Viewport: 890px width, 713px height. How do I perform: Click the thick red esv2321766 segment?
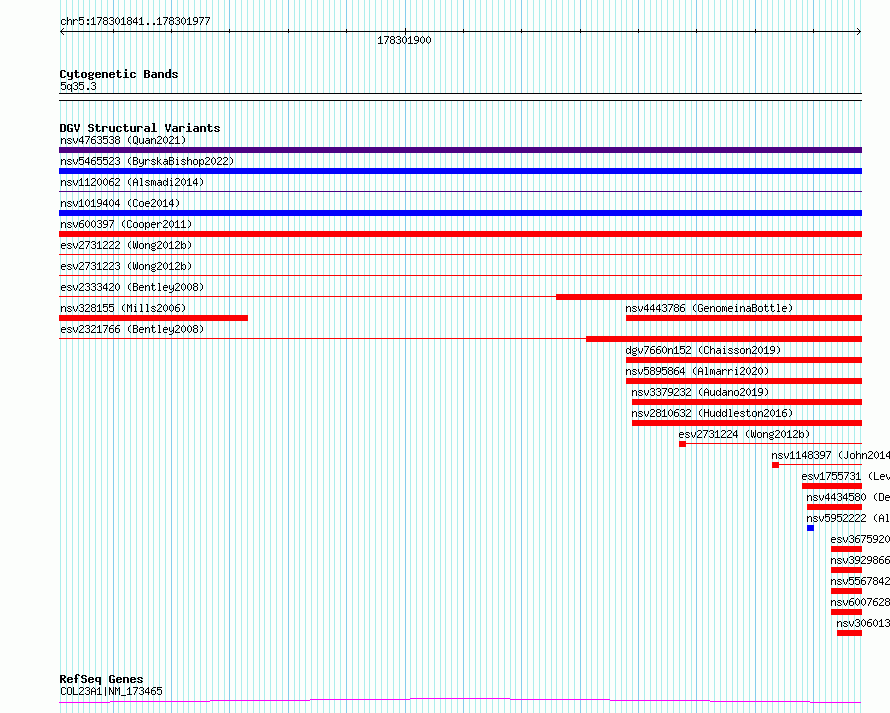coord(724,339)
